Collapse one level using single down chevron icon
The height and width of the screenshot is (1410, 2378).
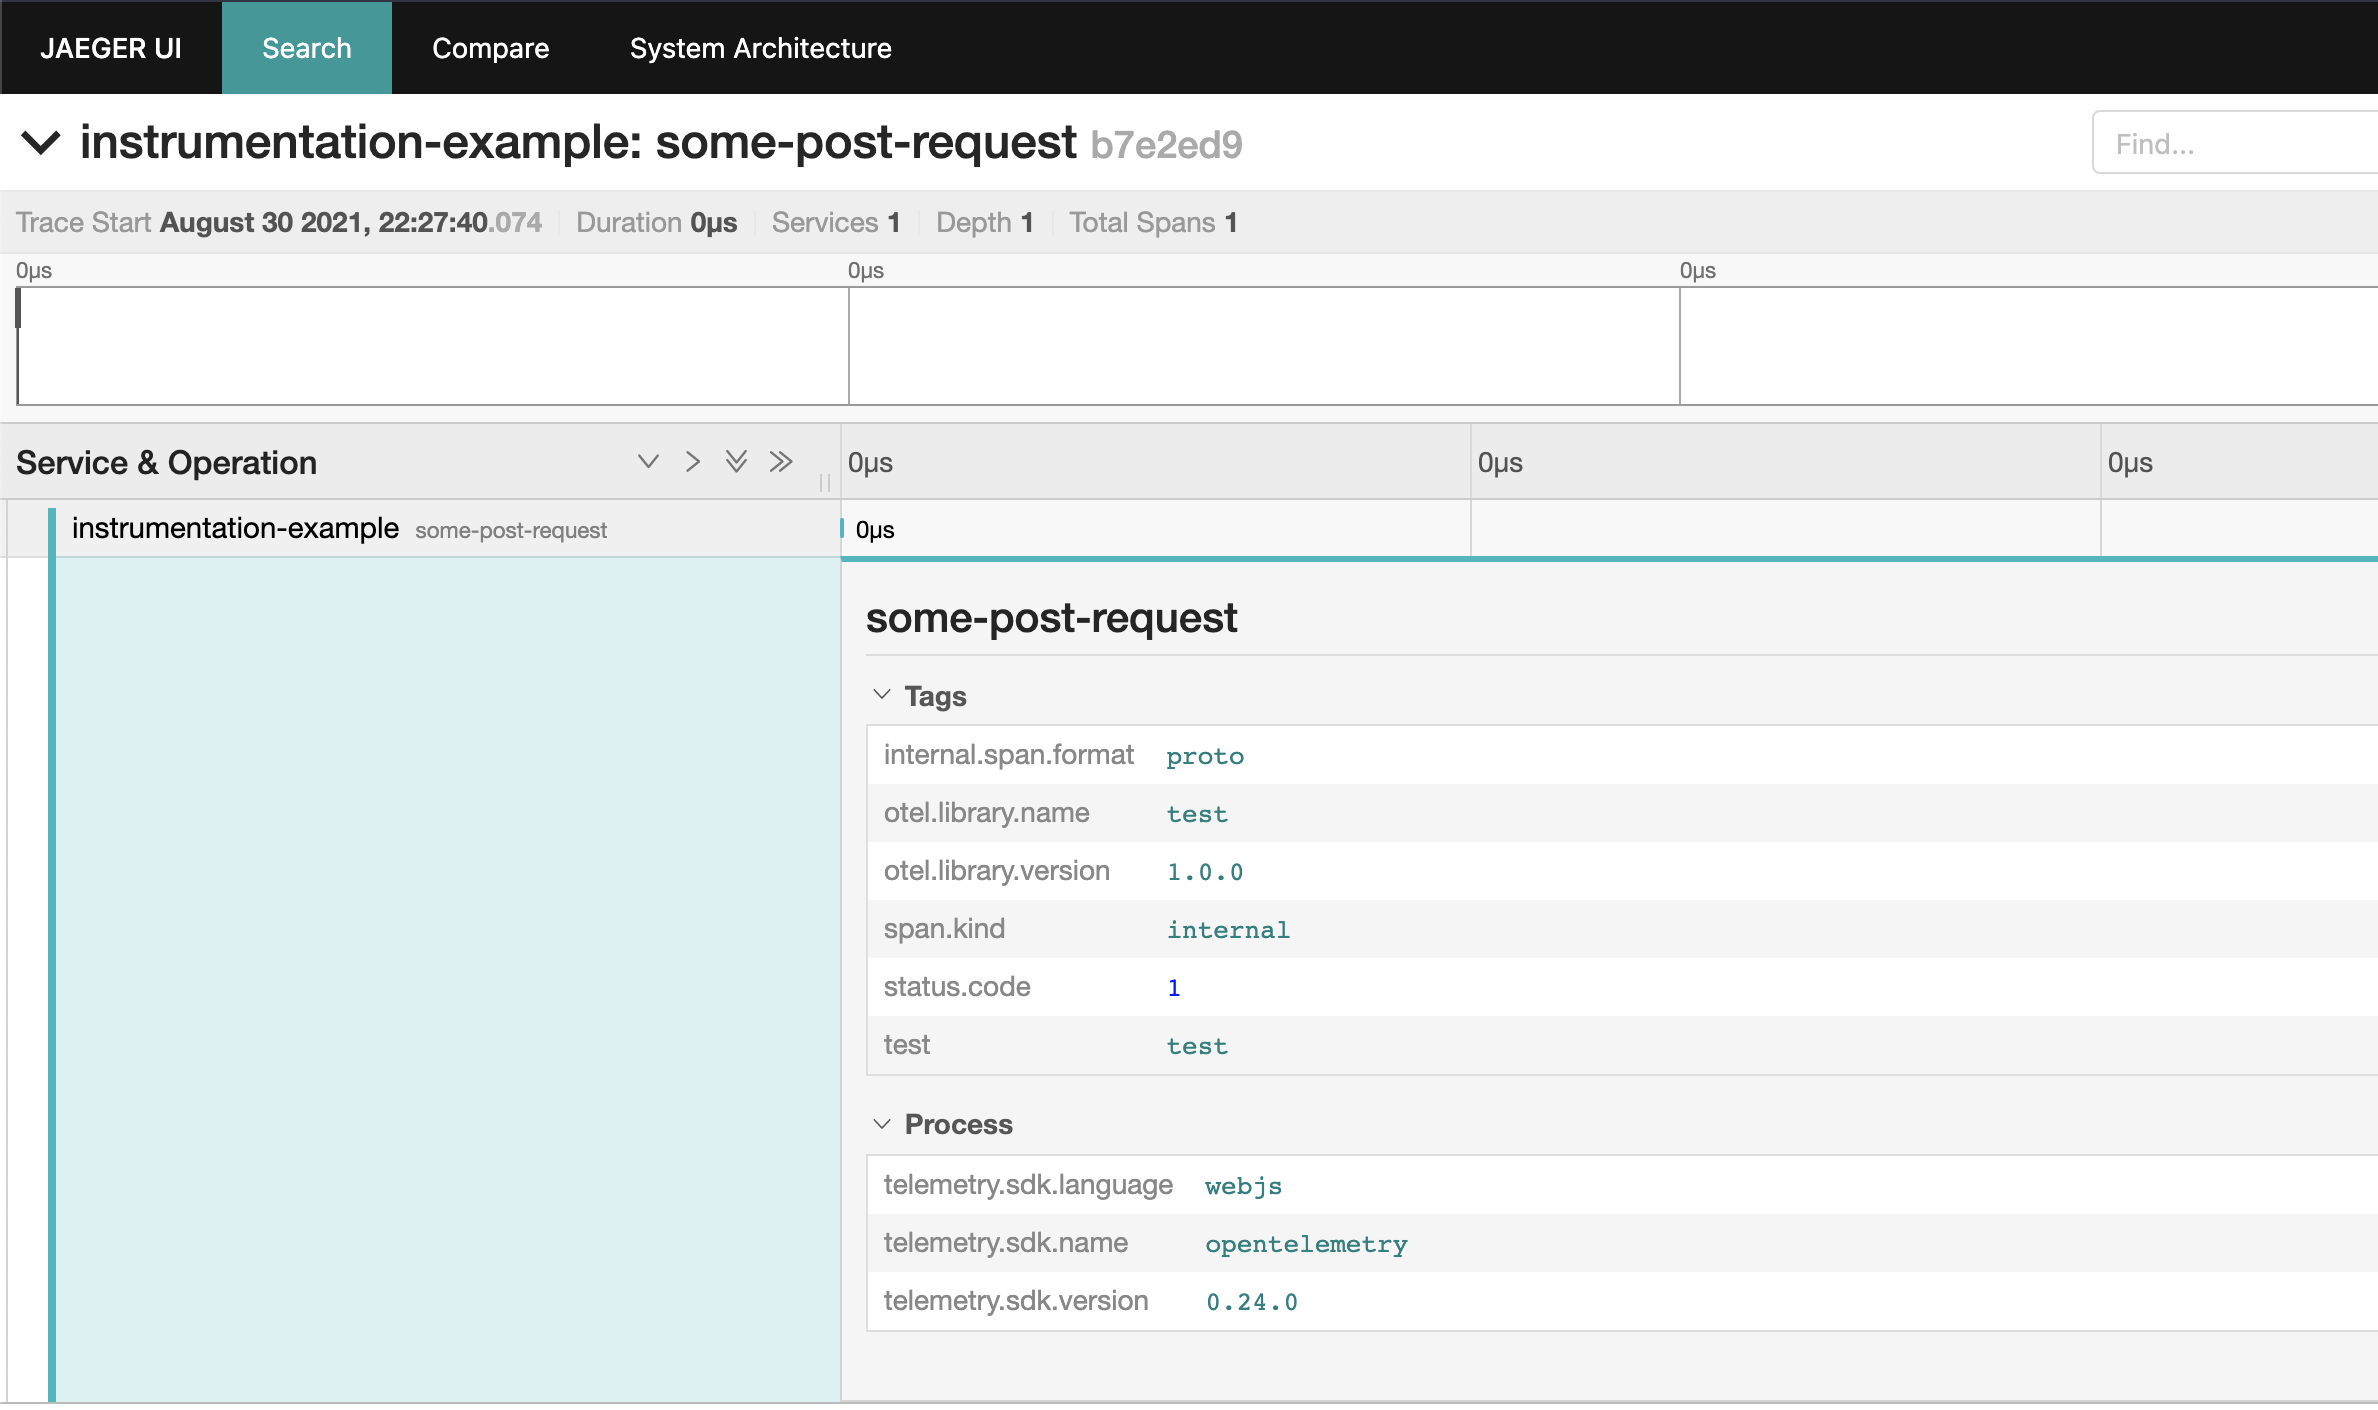[648, 462]
